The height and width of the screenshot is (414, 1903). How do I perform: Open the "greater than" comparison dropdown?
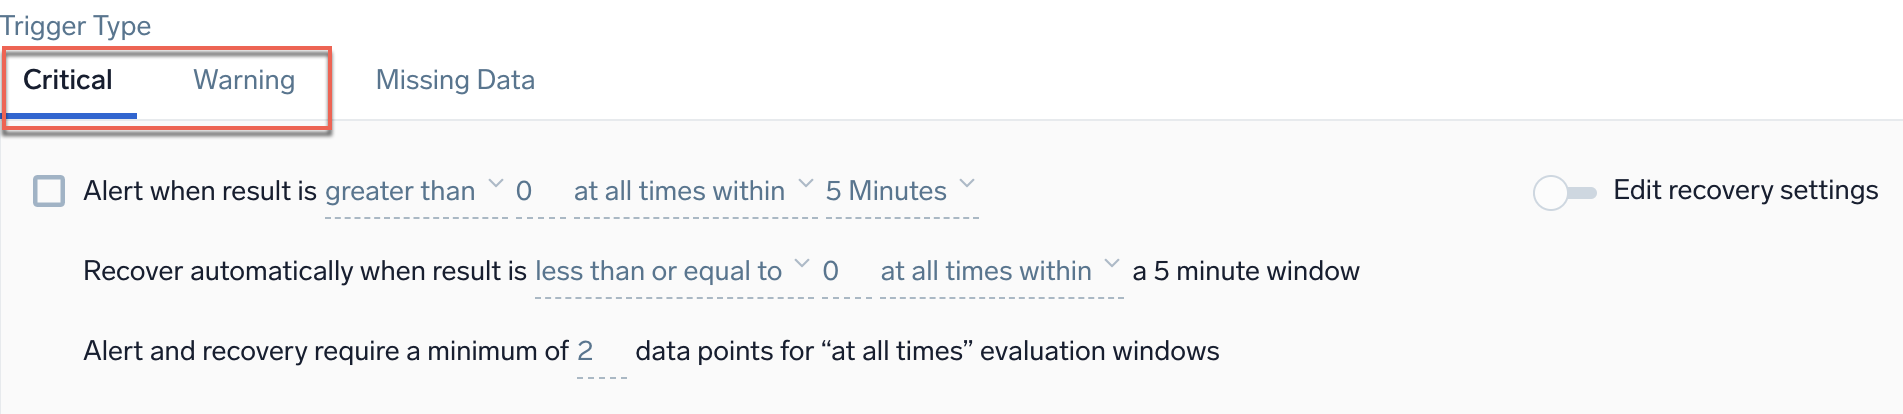[400, 191]
